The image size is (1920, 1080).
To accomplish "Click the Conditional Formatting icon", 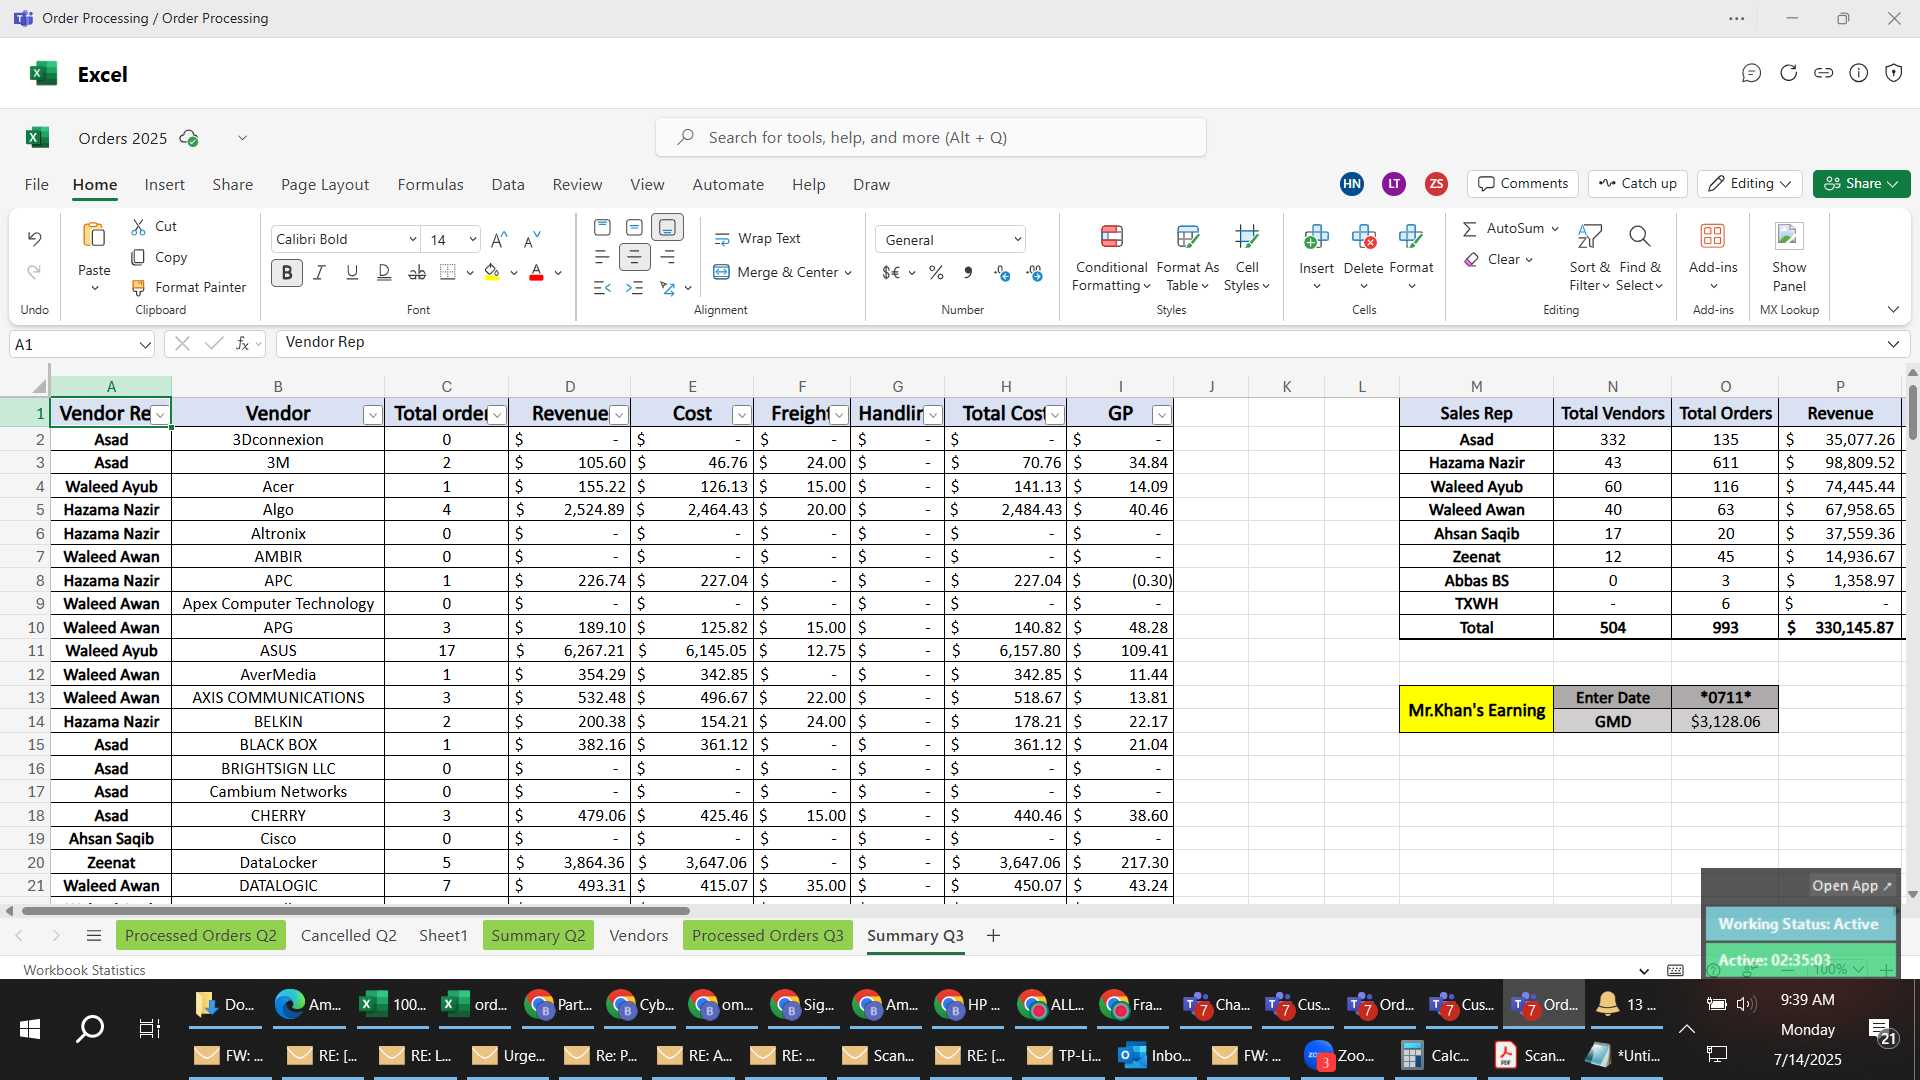I will coord(1111,236).
